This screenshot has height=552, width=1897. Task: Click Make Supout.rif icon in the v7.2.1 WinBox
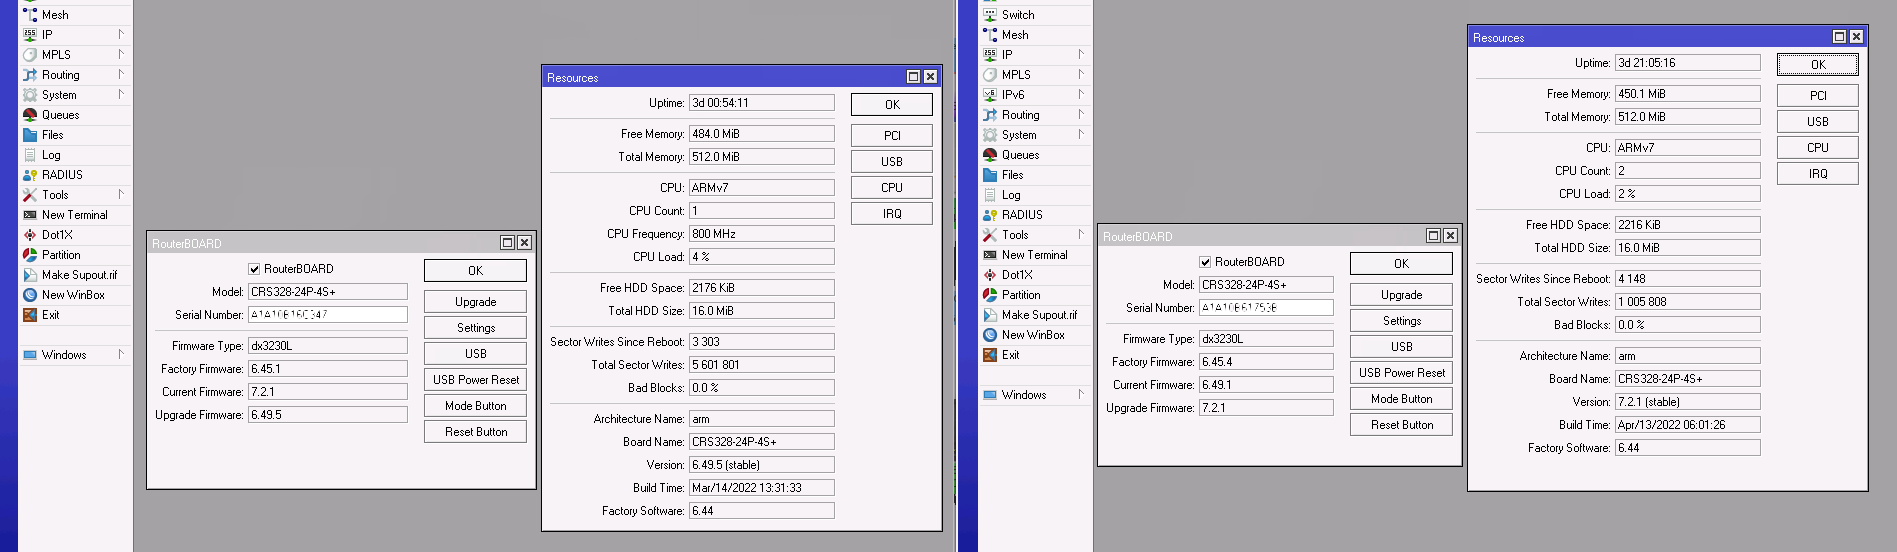pos(990,315)
